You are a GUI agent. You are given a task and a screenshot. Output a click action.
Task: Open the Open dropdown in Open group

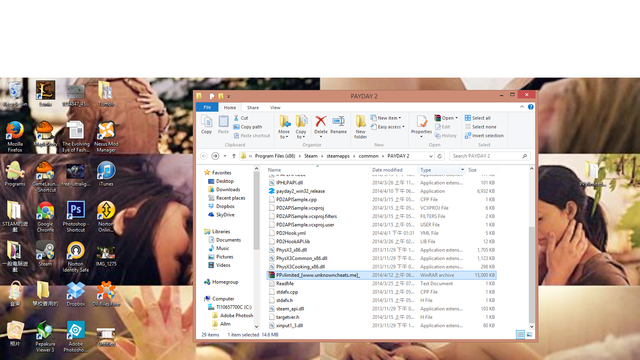pos(446,118)
